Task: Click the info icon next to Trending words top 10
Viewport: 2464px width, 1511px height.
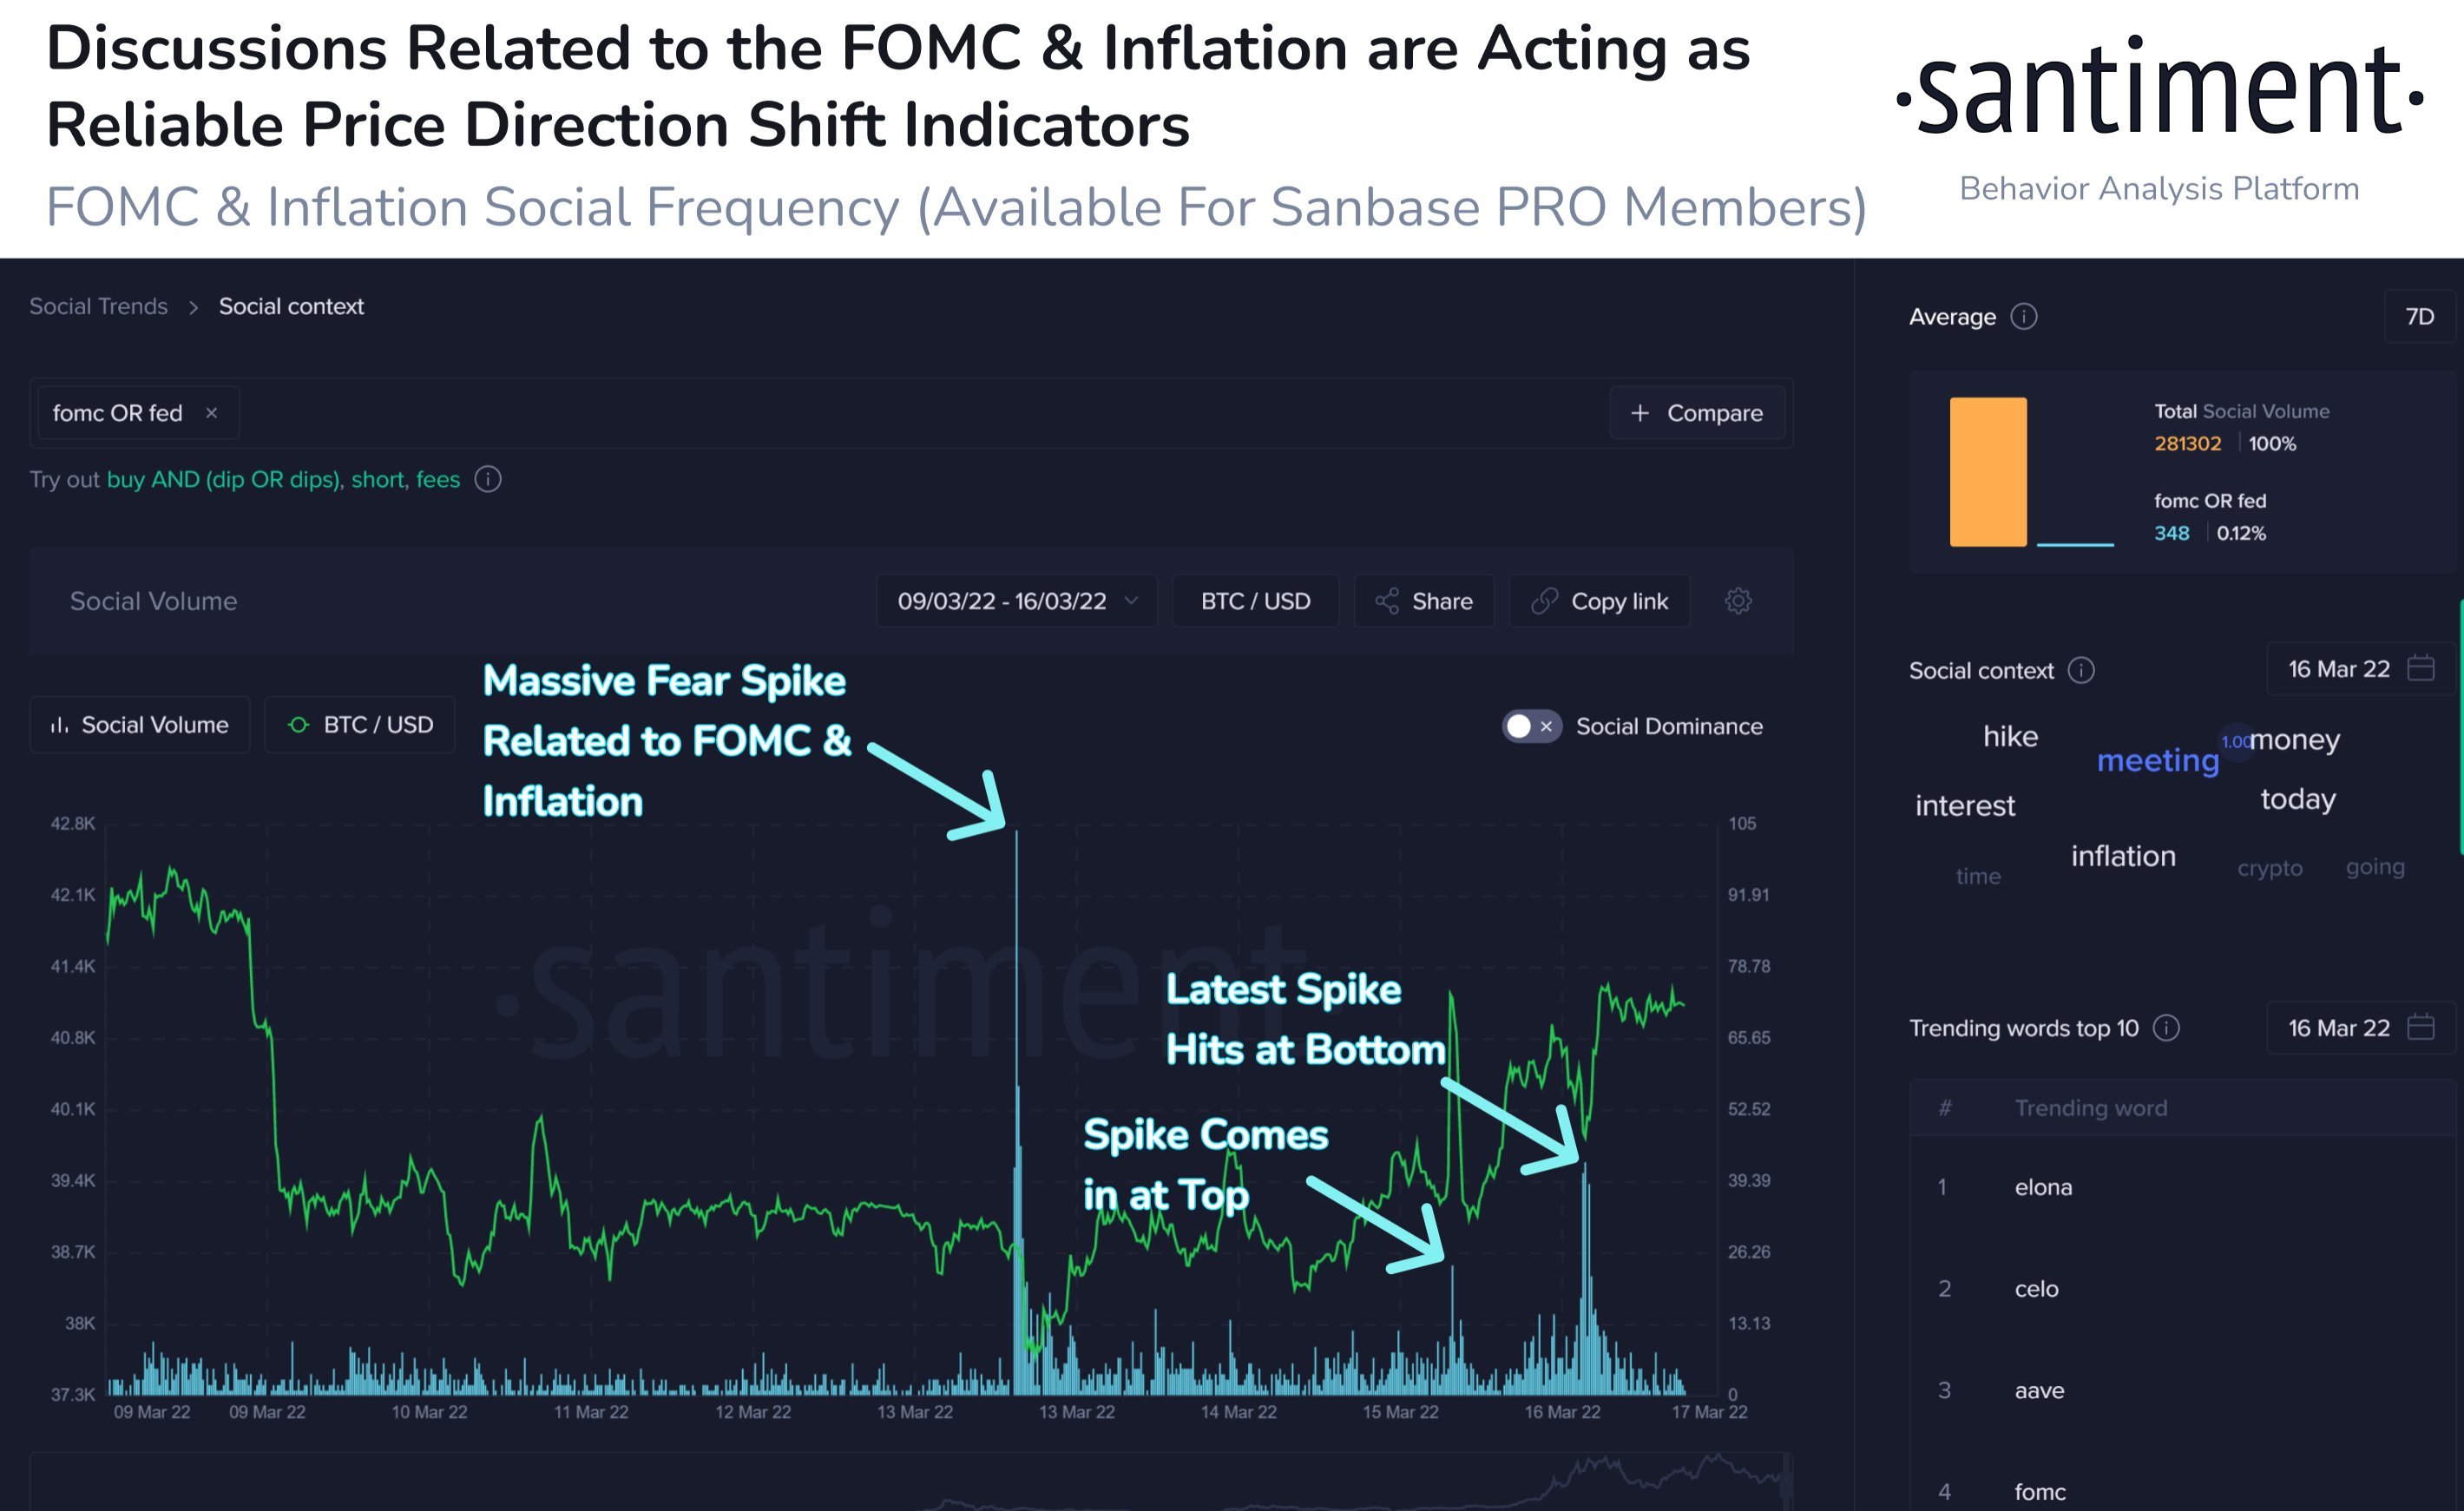Action: [2168, 1028]
